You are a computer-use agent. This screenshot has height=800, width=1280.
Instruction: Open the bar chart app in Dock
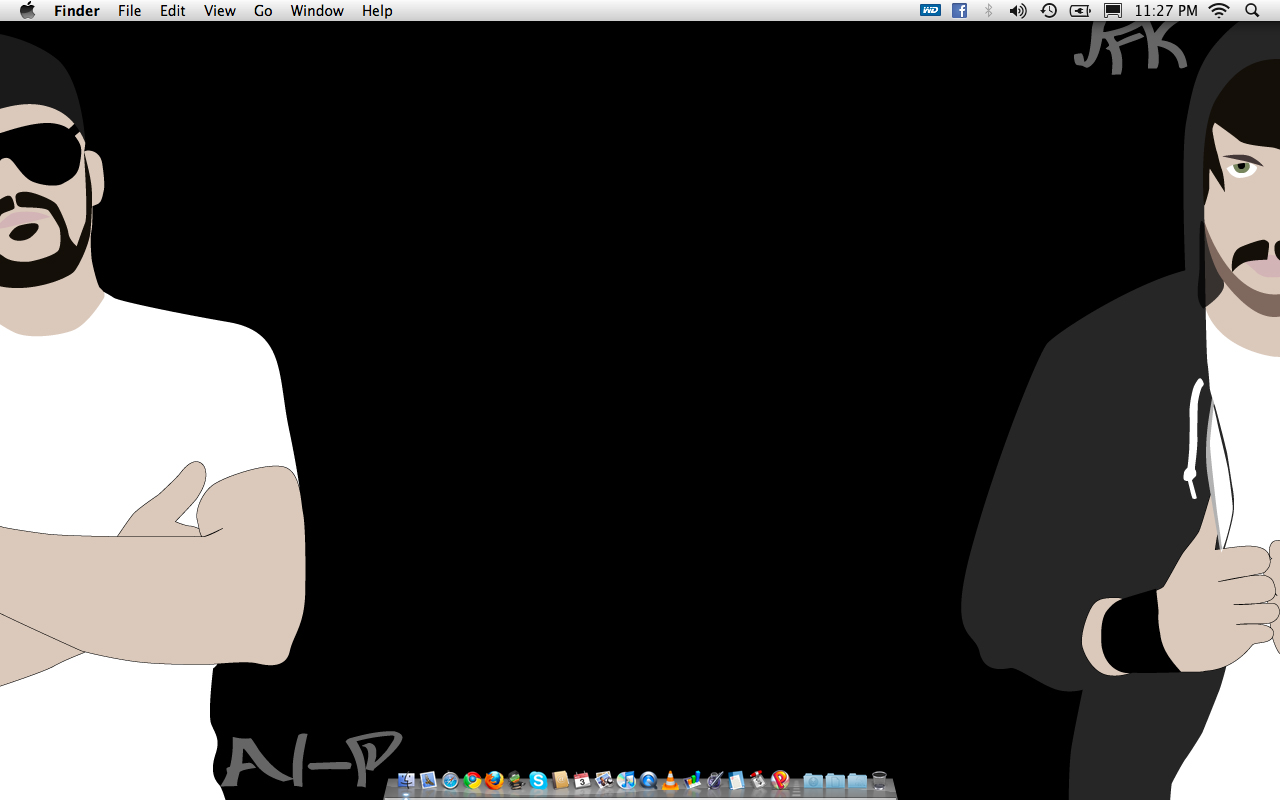693,780
